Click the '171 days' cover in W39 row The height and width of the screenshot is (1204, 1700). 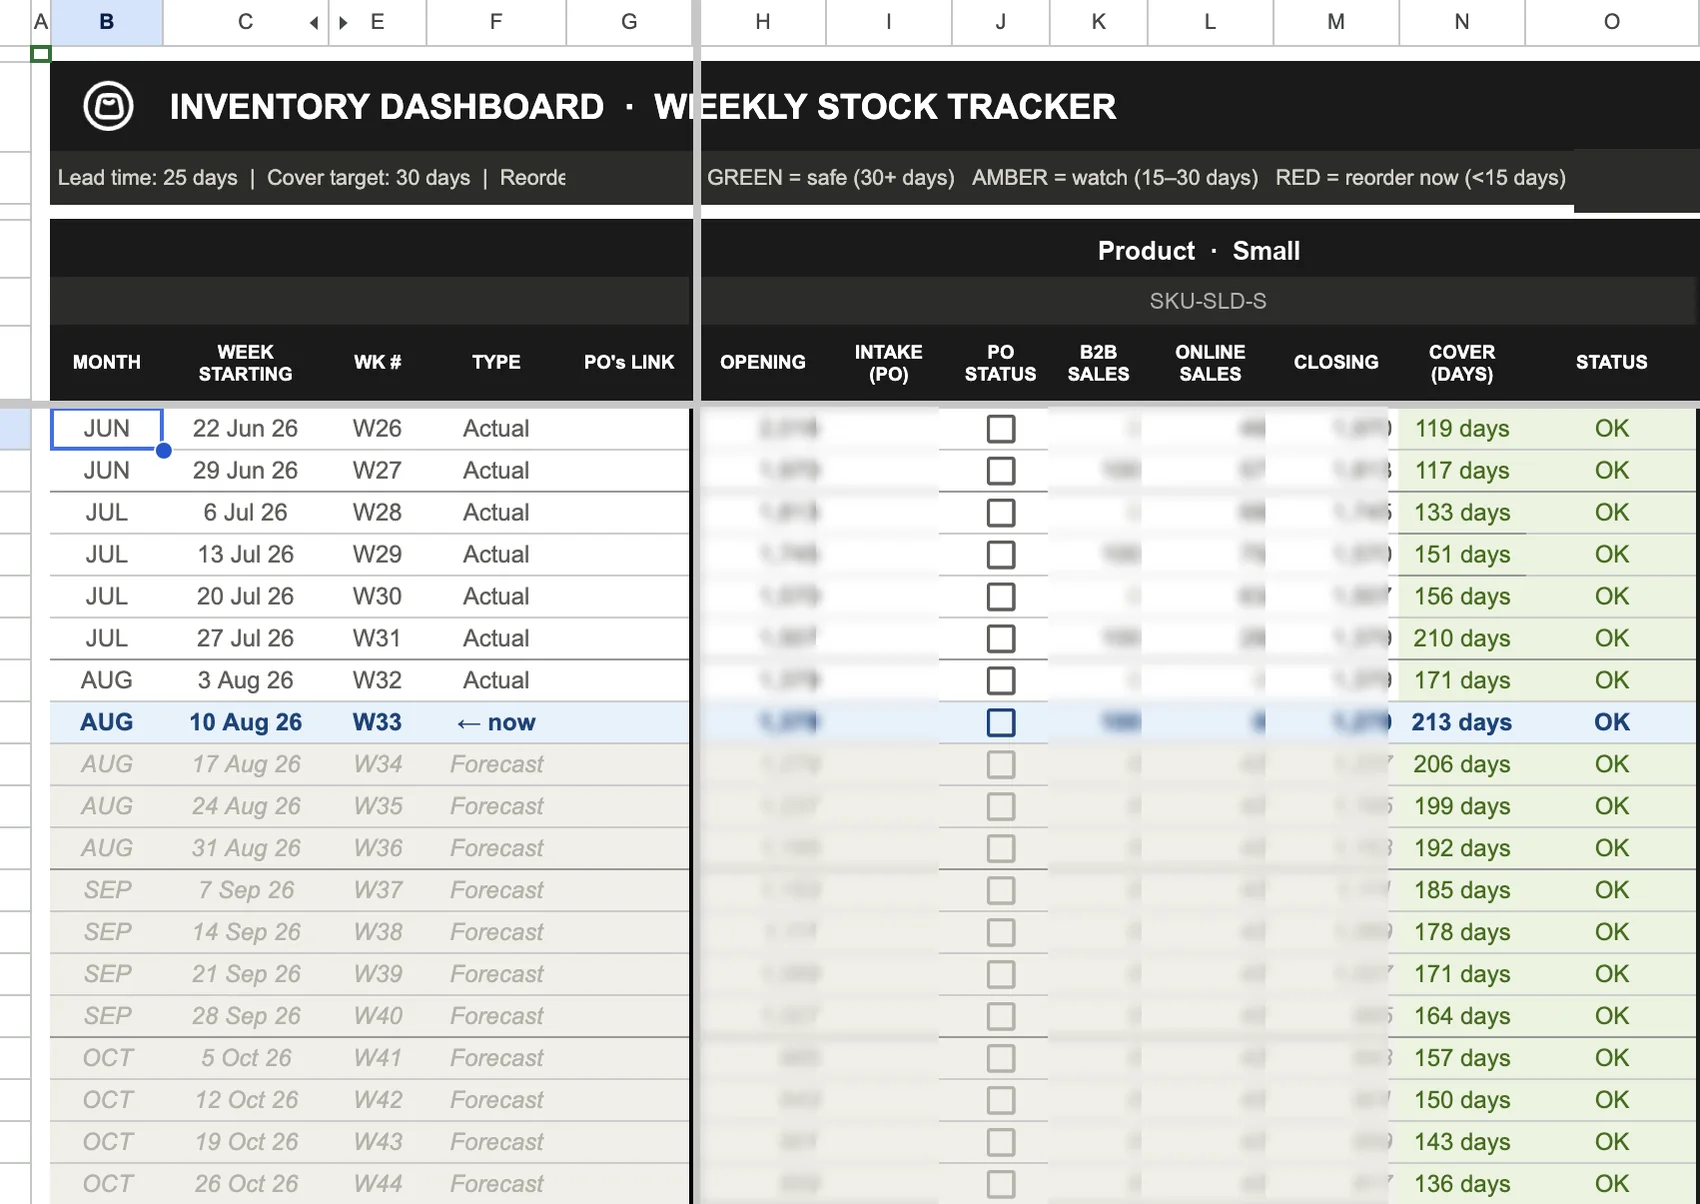pyautogui.click(x=1462, y=975)
